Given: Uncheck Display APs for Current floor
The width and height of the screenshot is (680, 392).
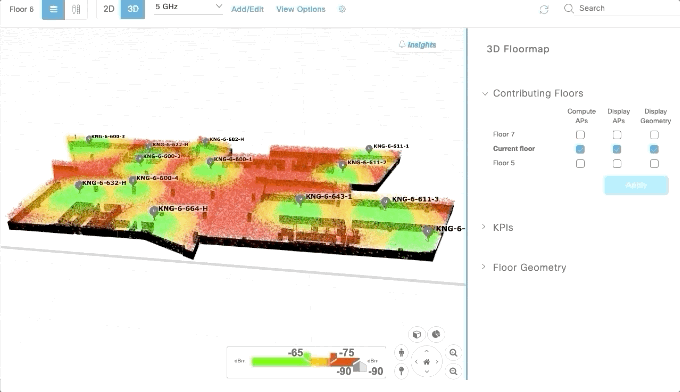Looking at the screenshot, I should [x=617, y=149].
